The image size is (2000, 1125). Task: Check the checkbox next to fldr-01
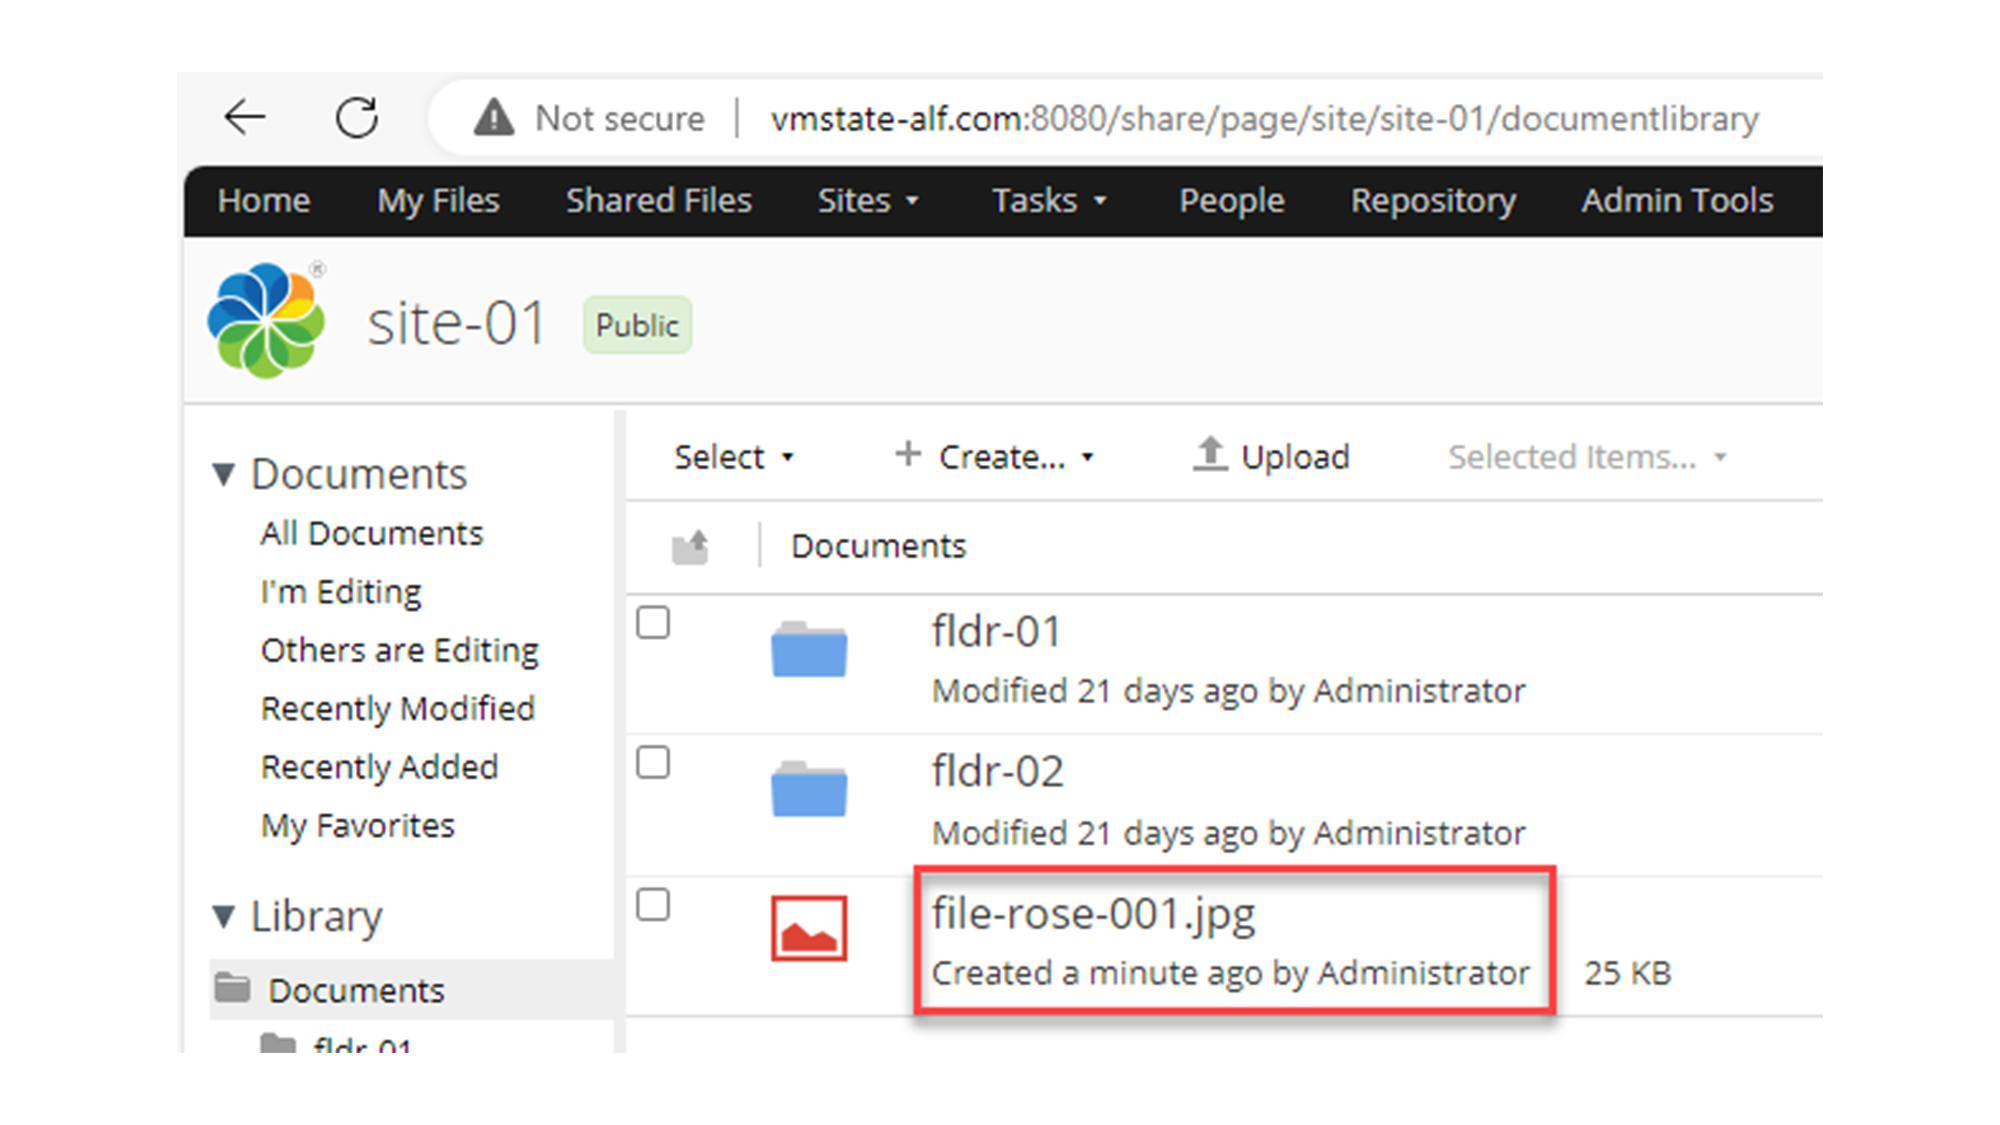(x=653, y=622)
